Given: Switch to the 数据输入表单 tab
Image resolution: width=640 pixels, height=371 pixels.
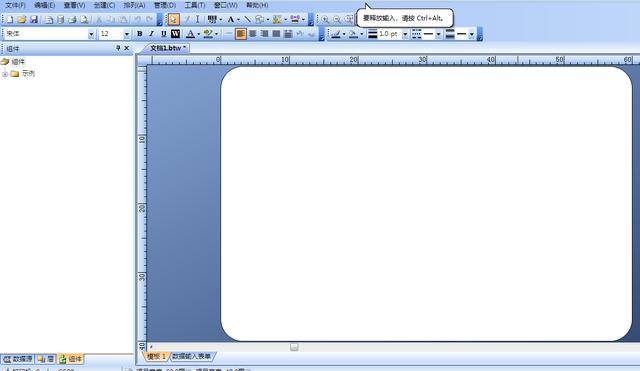Looking at the screenshot, I should (191, 356).
